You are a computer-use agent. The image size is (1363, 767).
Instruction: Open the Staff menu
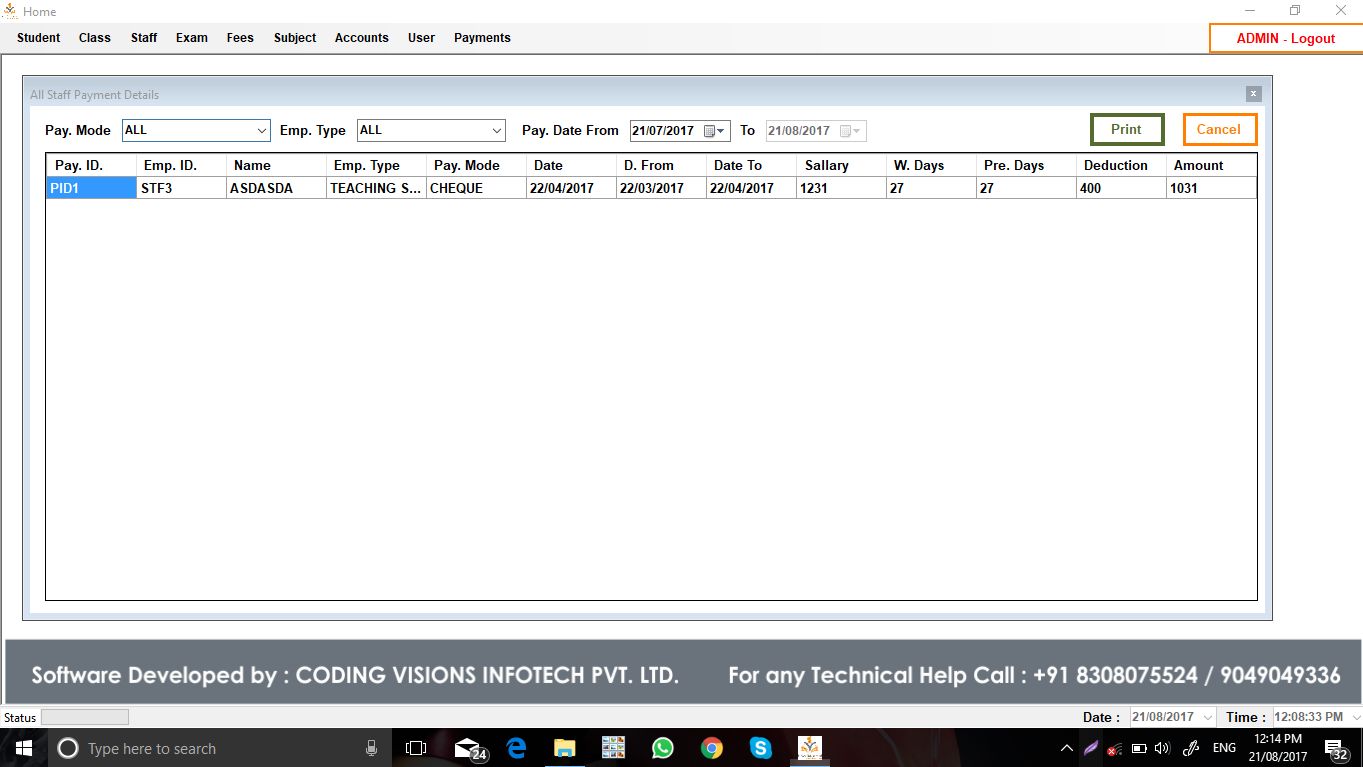(144, 38)
